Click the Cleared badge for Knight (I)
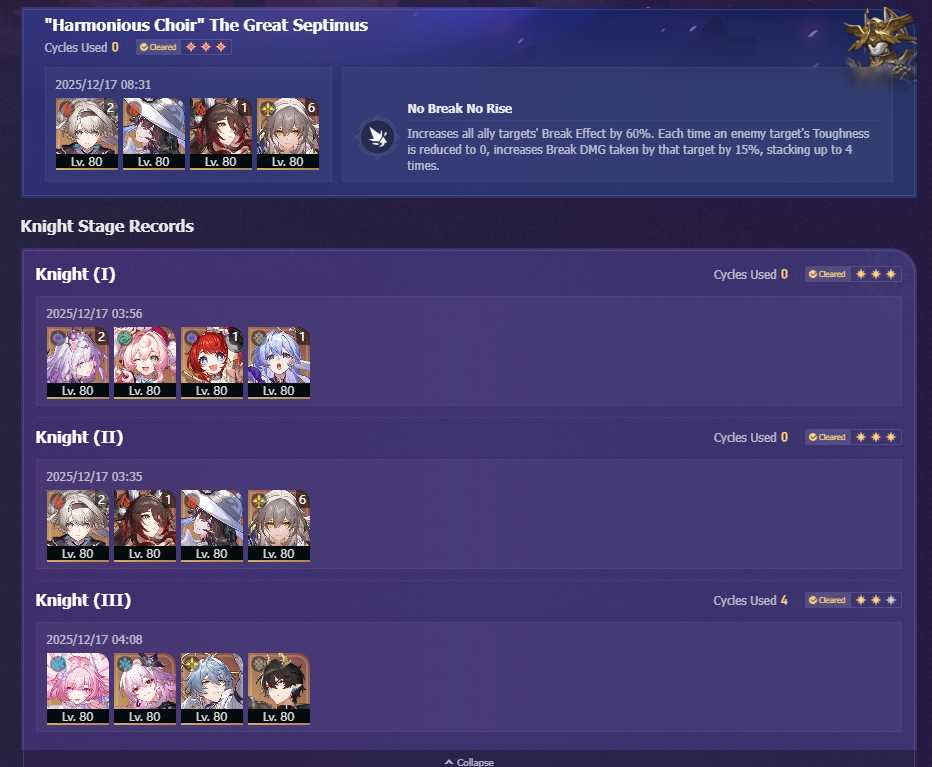This screenshot has width=932, height=767. (827, 274)
